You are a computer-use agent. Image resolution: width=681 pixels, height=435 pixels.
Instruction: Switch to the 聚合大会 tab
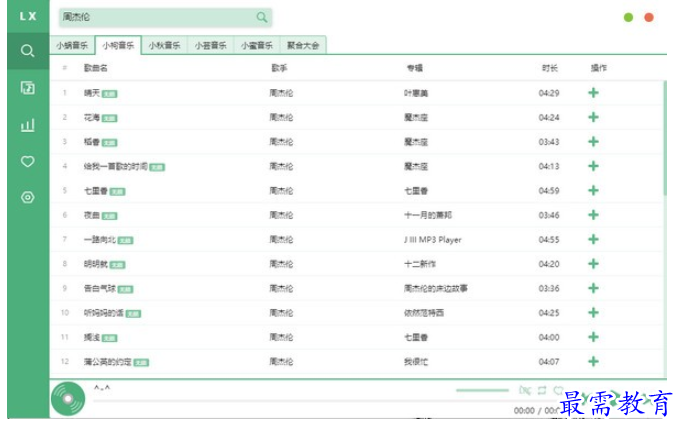click(303, 45)
